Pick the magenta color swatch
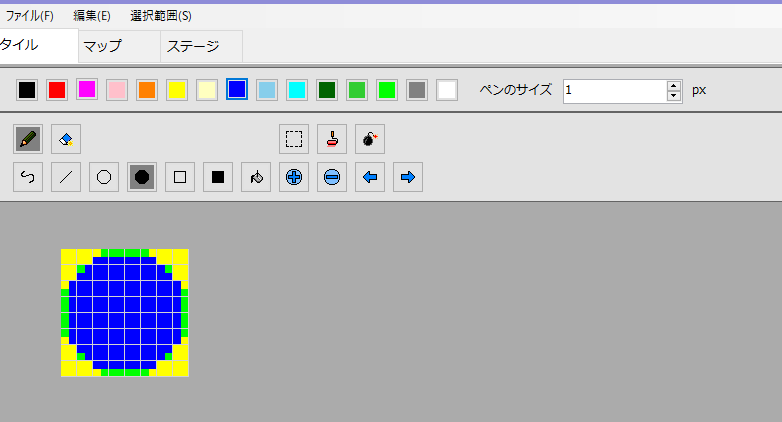This screenshot has width=782, height=422. (87, 90)
